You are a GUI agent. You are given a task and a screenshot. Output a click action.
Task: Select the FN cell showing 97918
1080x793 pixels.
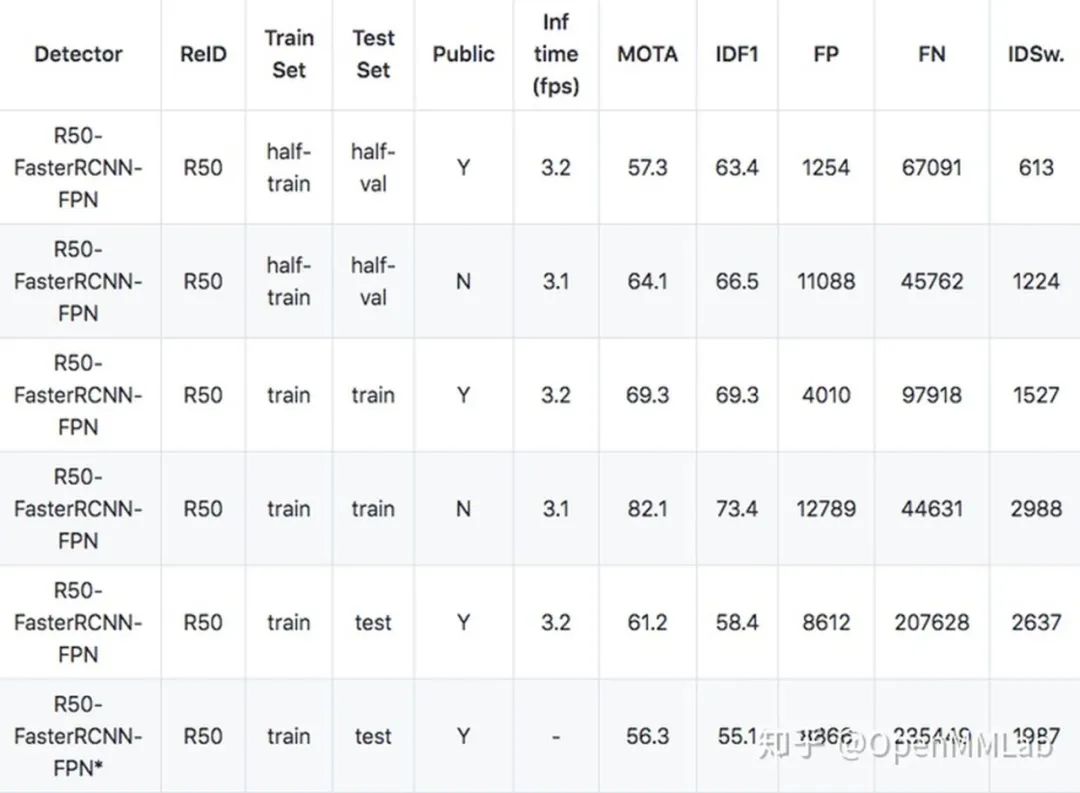931,395
